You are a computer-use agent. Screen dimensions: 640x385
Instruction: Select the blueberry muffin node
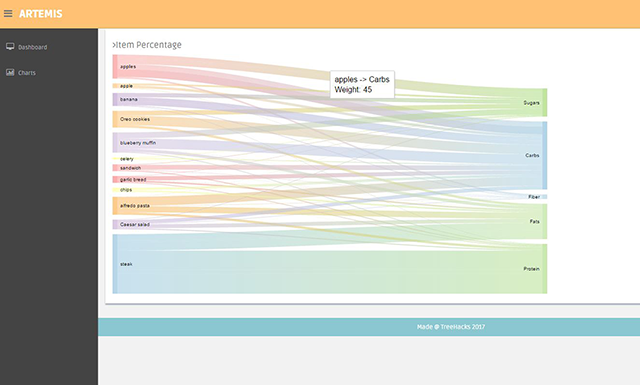(x=115, y=142)
